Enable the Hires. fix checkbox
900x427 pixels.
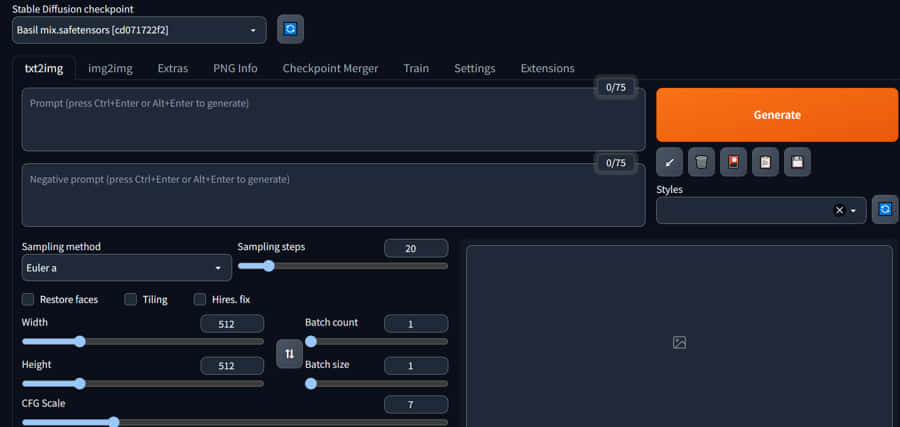[200, 300]
